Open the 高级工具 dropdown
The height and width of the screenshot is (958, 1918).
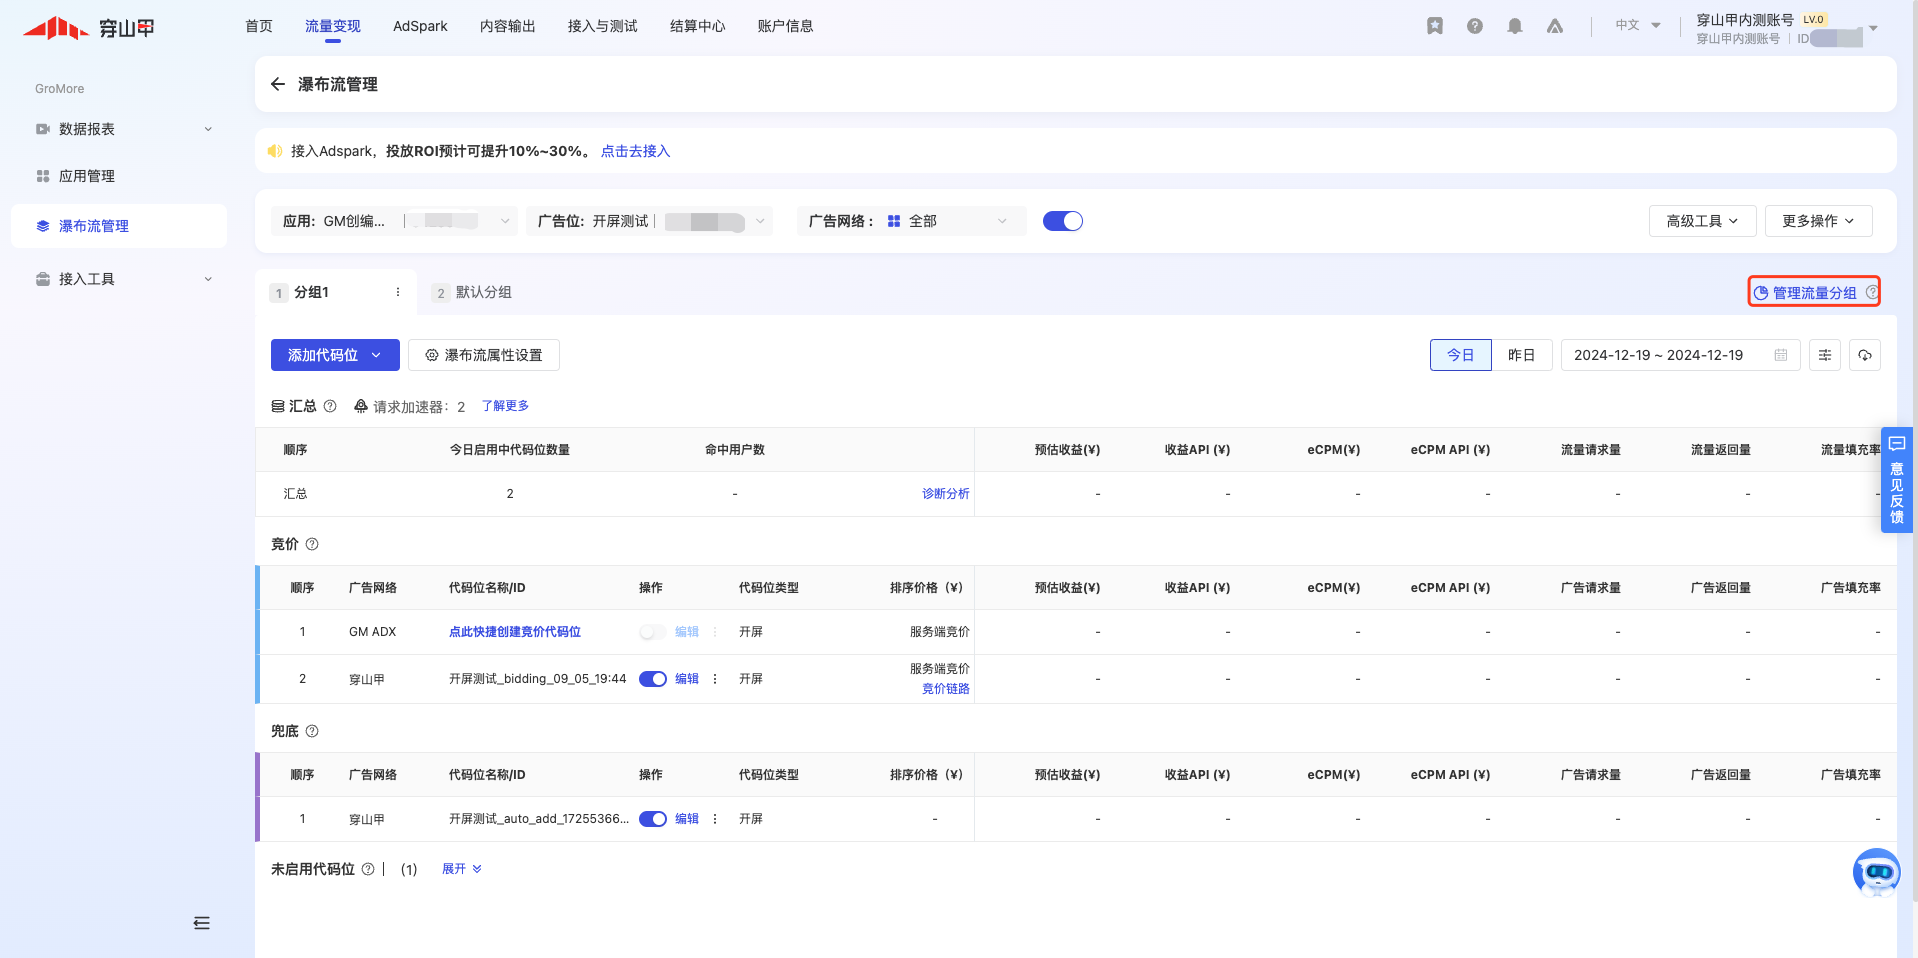click(1703, 221)
